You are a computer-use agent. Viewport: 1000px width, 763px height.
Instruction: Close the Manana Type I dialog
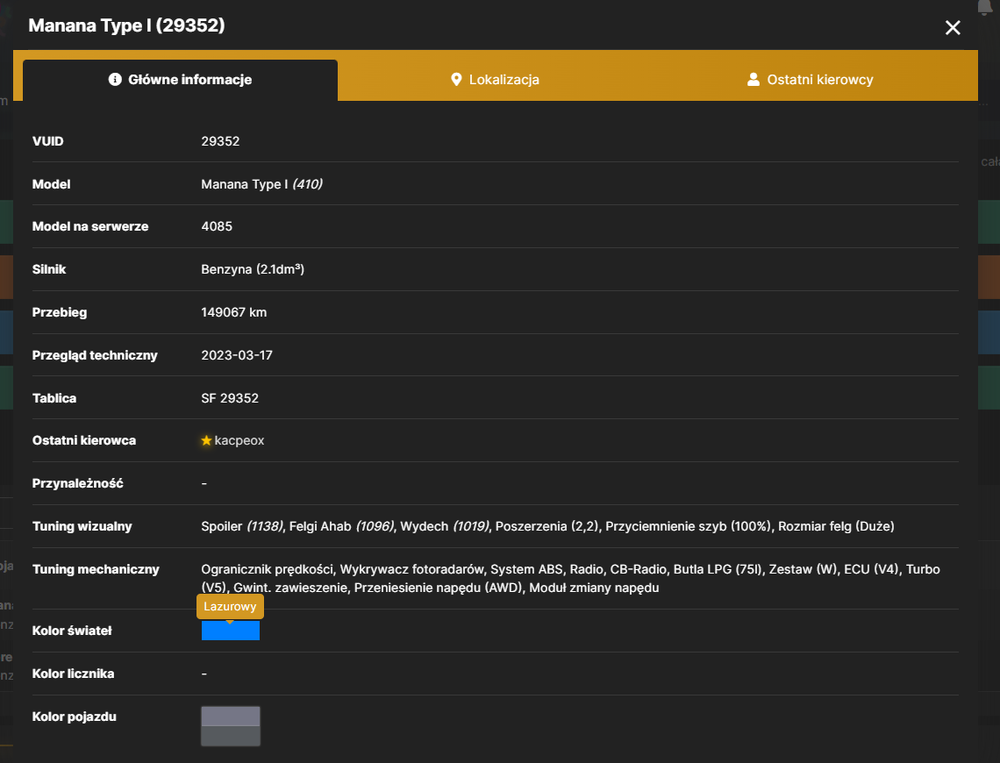(x=952, y=27)
